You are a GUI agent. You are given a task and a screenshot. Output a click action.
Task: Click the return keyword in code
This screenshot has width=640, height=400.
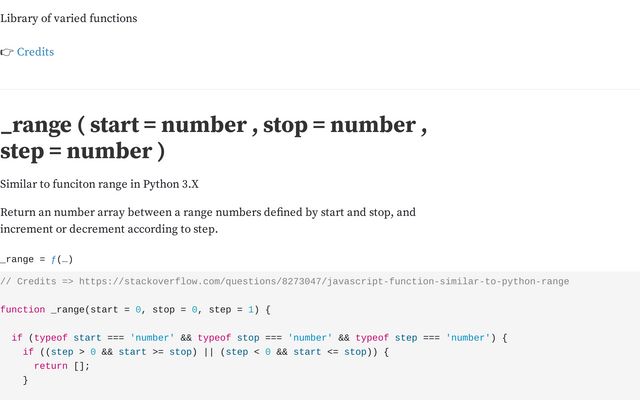(x=51, y=366)
